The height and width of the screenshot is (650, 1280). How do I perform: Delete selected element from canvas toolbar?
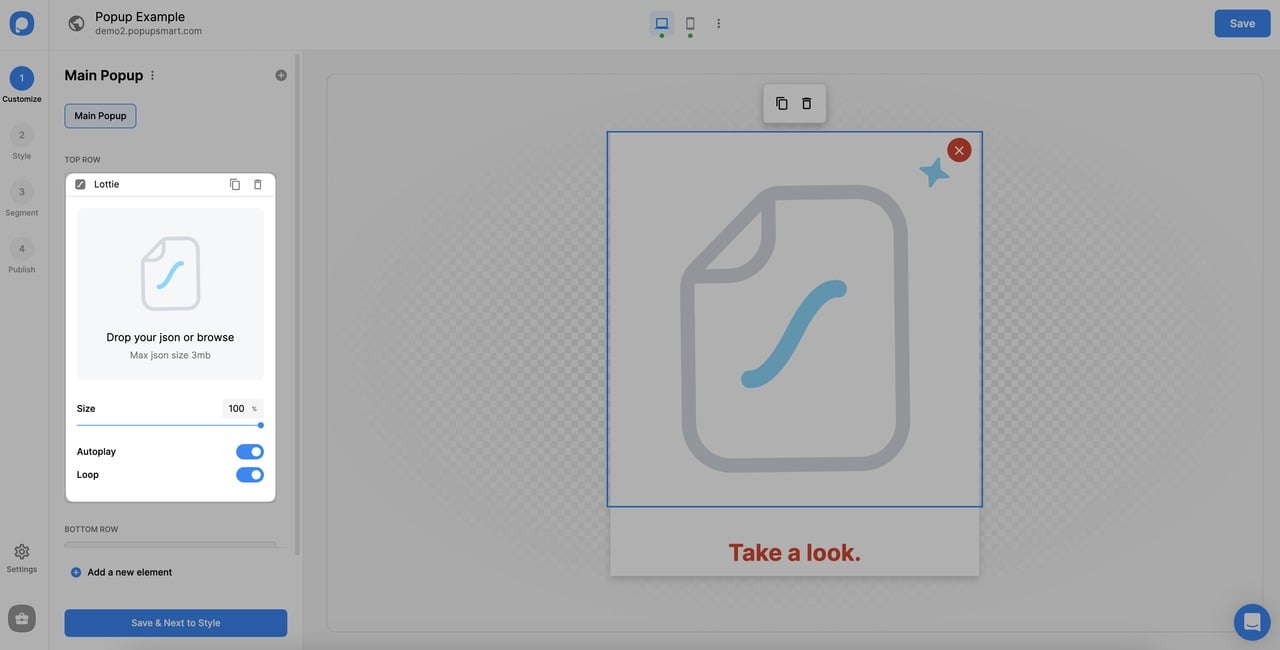pos(807,103)
